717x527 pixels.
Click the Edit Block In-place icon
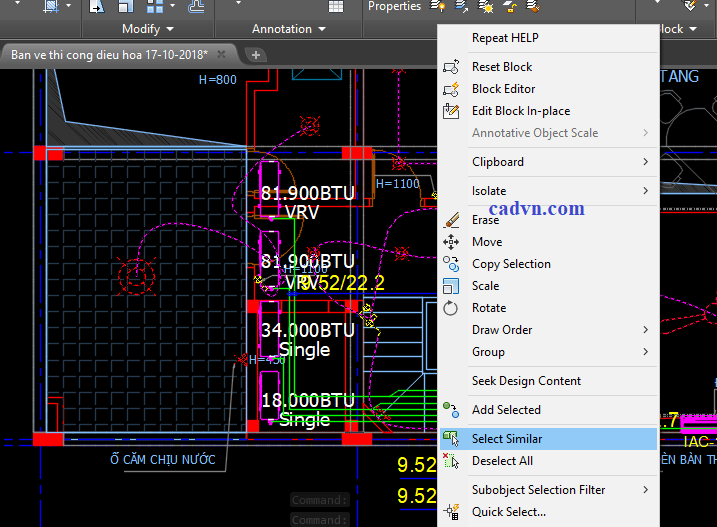click(x=450, y=111)
